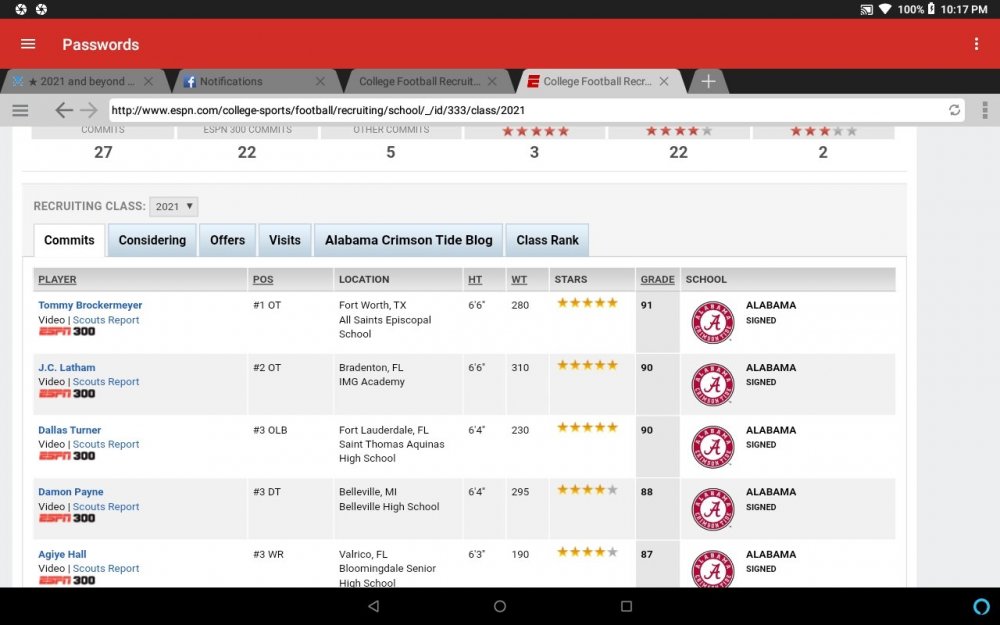Activate the Alexa icon in navigation bar
1000x625 pixels.
click(982, 606)
